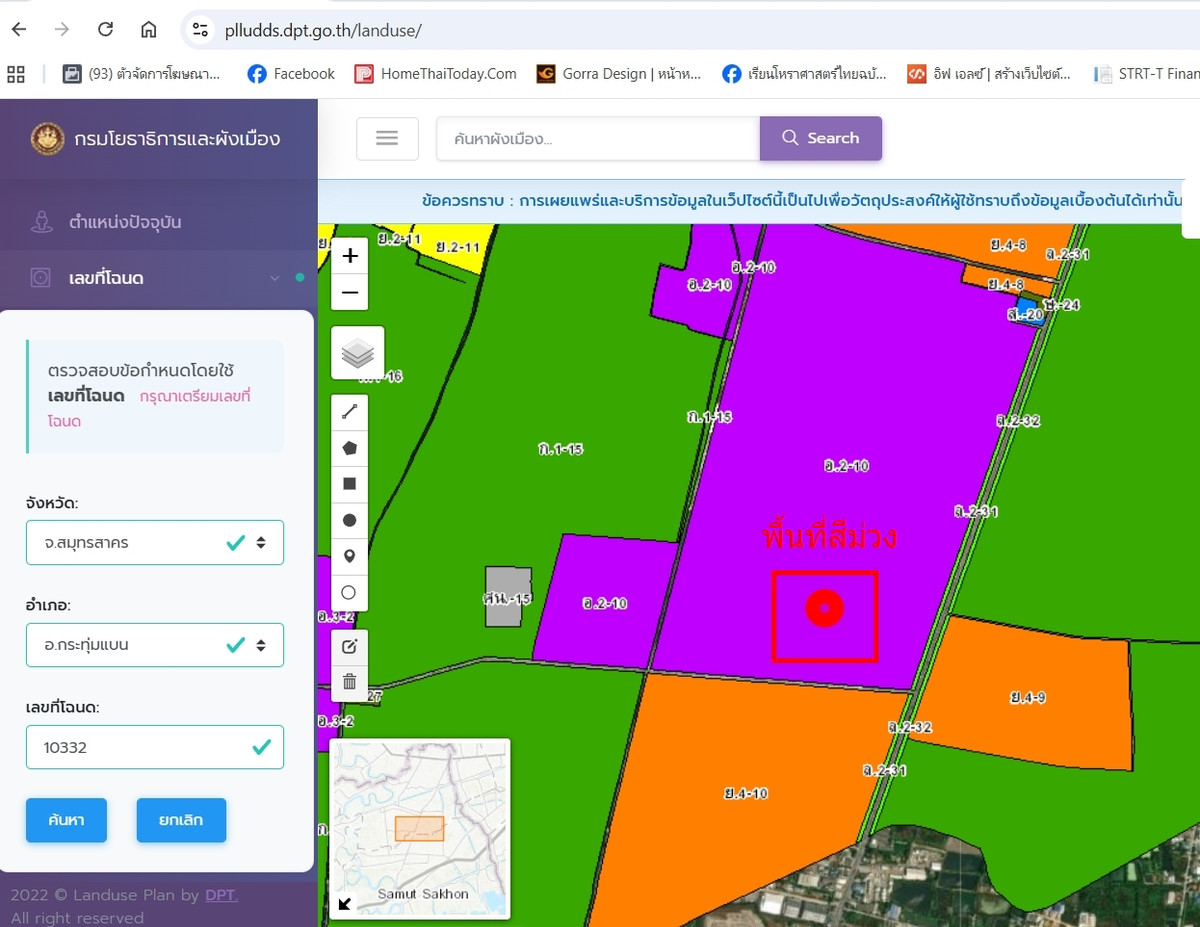
Task: Collapse the minimap using its arrow toggle
Action: (x=345, y=904)
